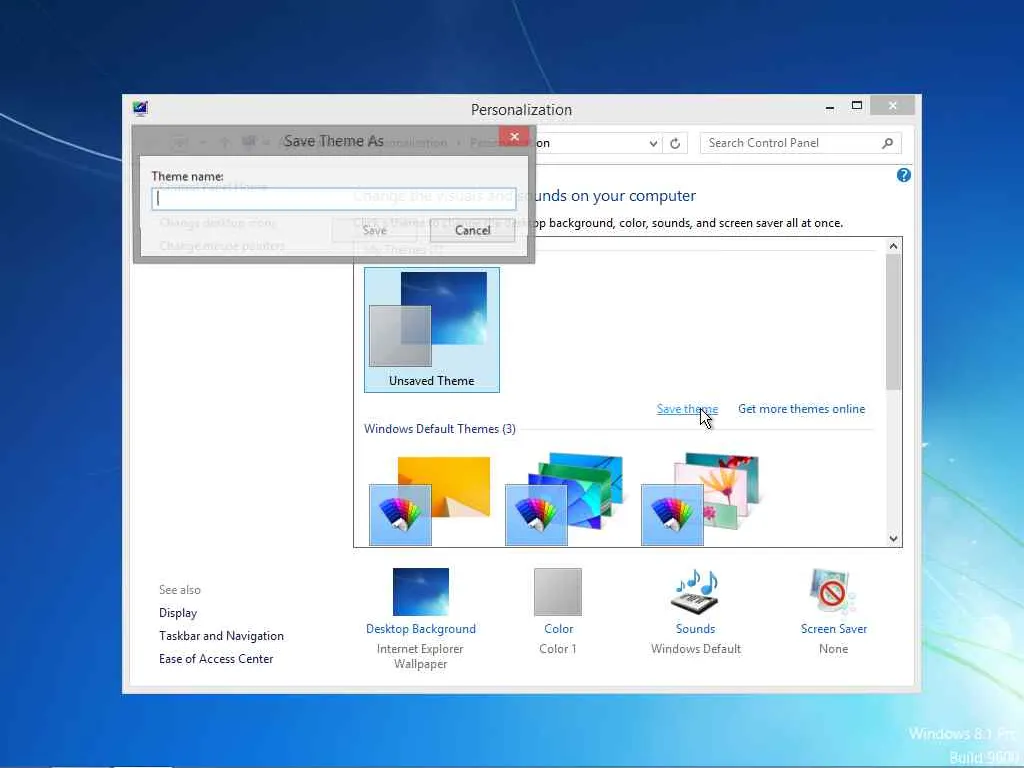
Task: Close the Save Theme As dialog
Action: point(514,136)
